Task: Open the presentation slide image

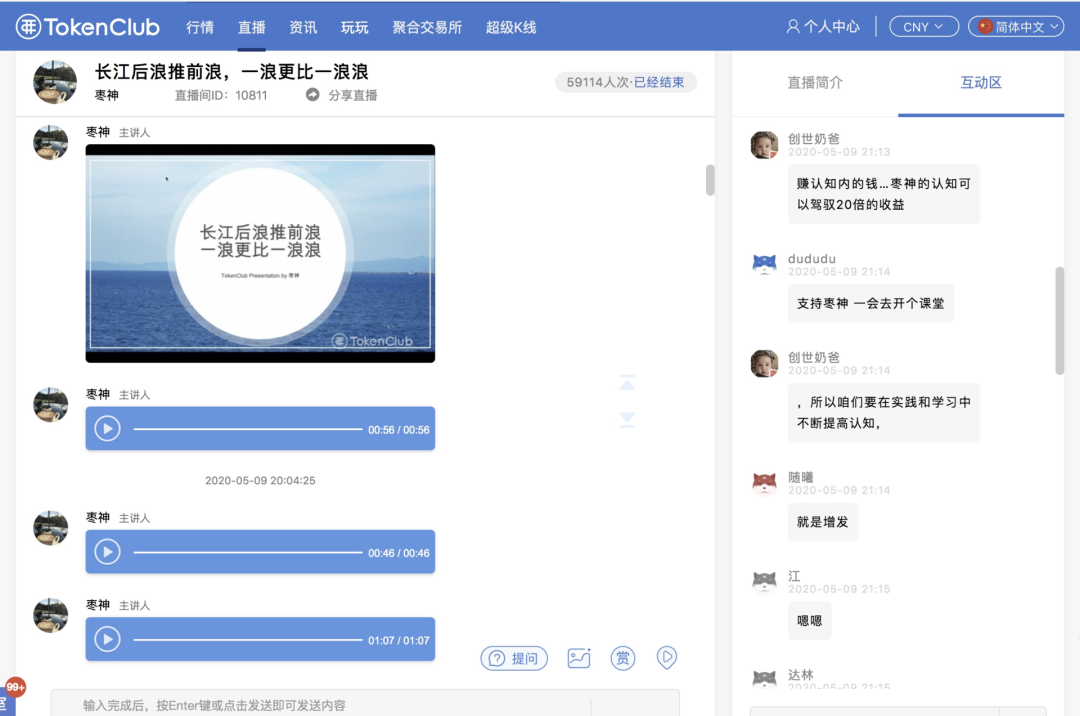Action: [x=260, y=253]
